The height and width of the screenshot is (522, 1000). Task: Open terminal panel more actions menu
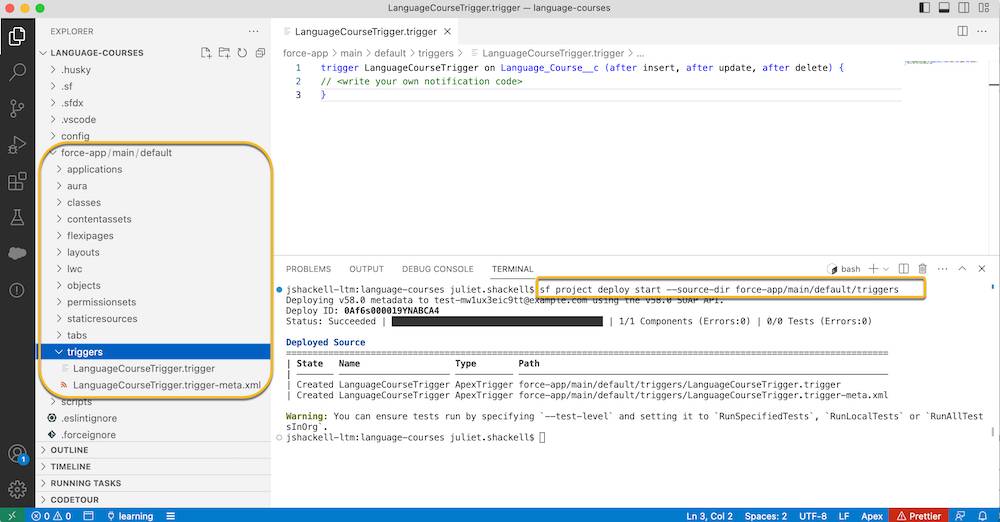(943, 269)
